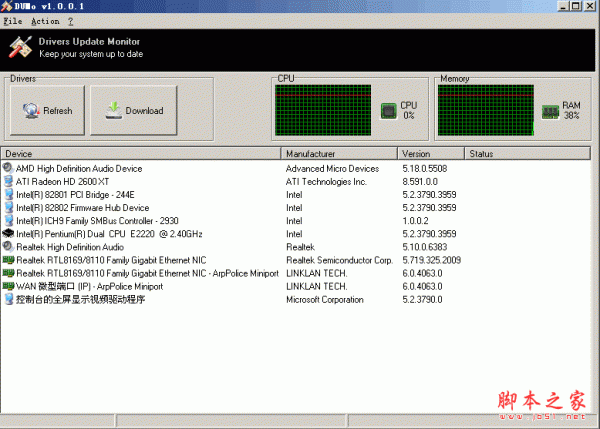Image resolution: width=600 pixels, height=429 pixels.
Task: Click the CPU usage graph
Action: point(323,110)
